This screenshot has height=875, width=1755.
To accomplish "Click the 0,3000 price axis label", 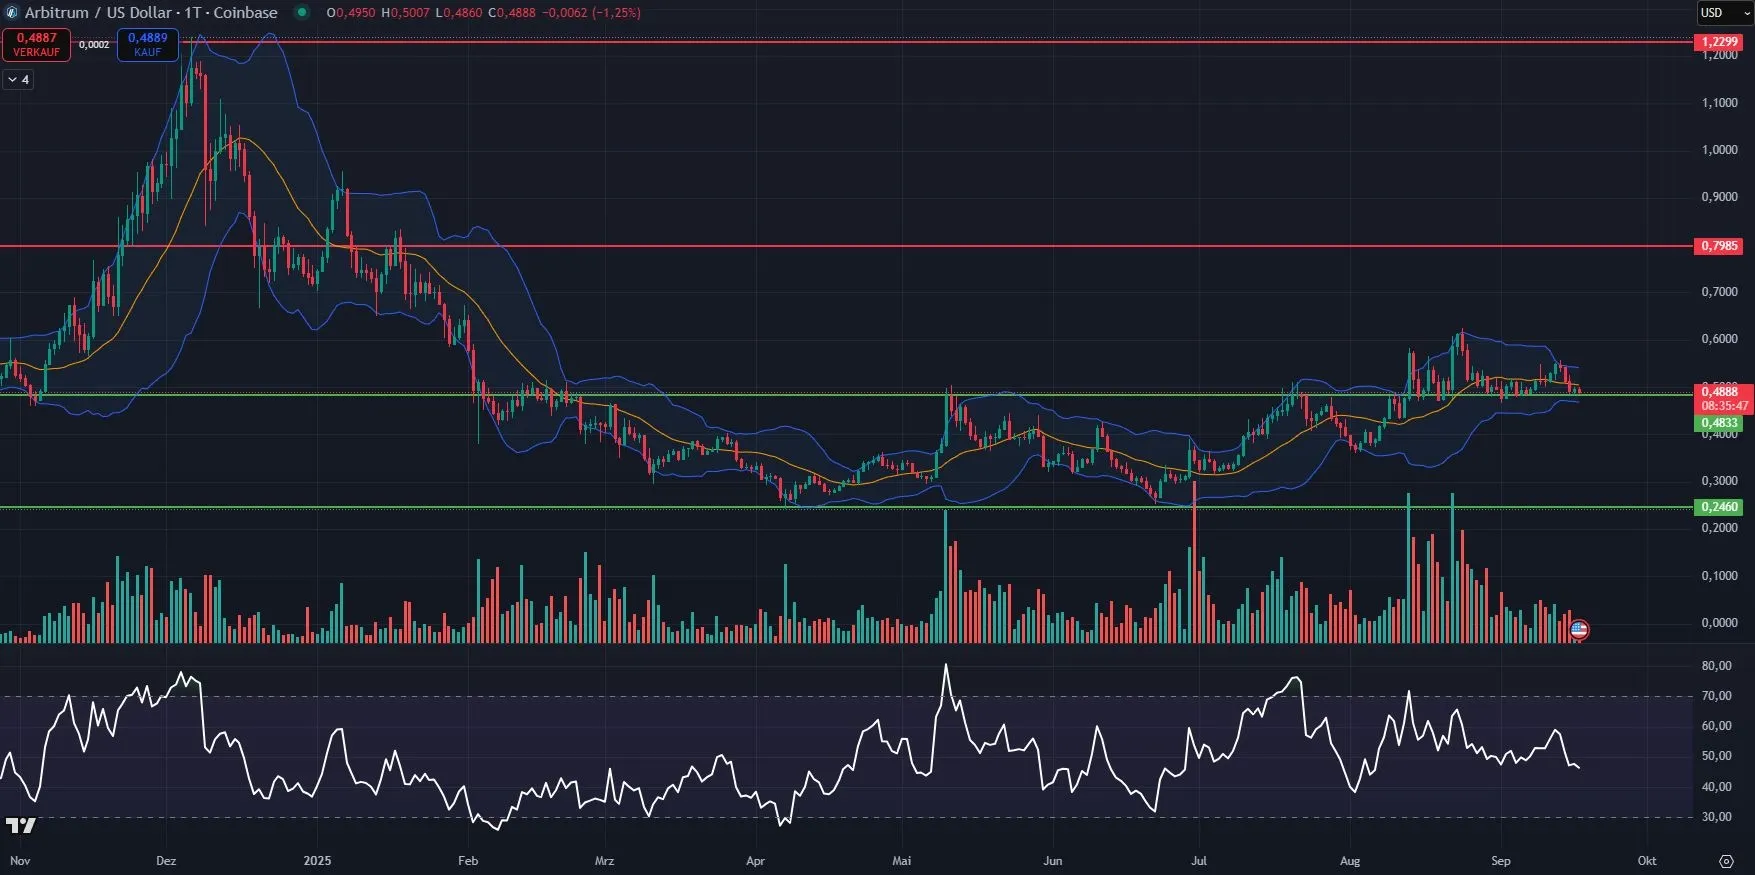I will (x=1720, y=481).
